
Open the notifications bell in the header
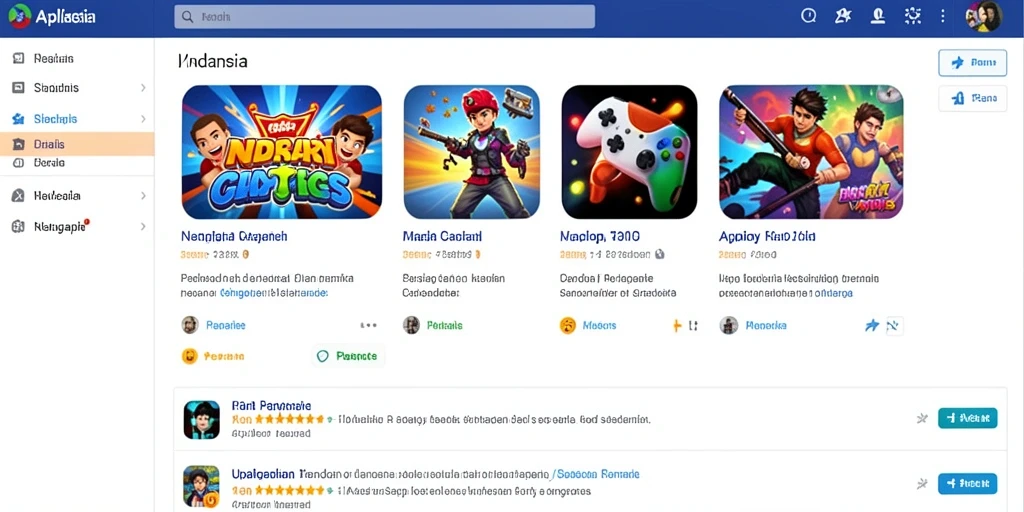[x=878, y=16]
